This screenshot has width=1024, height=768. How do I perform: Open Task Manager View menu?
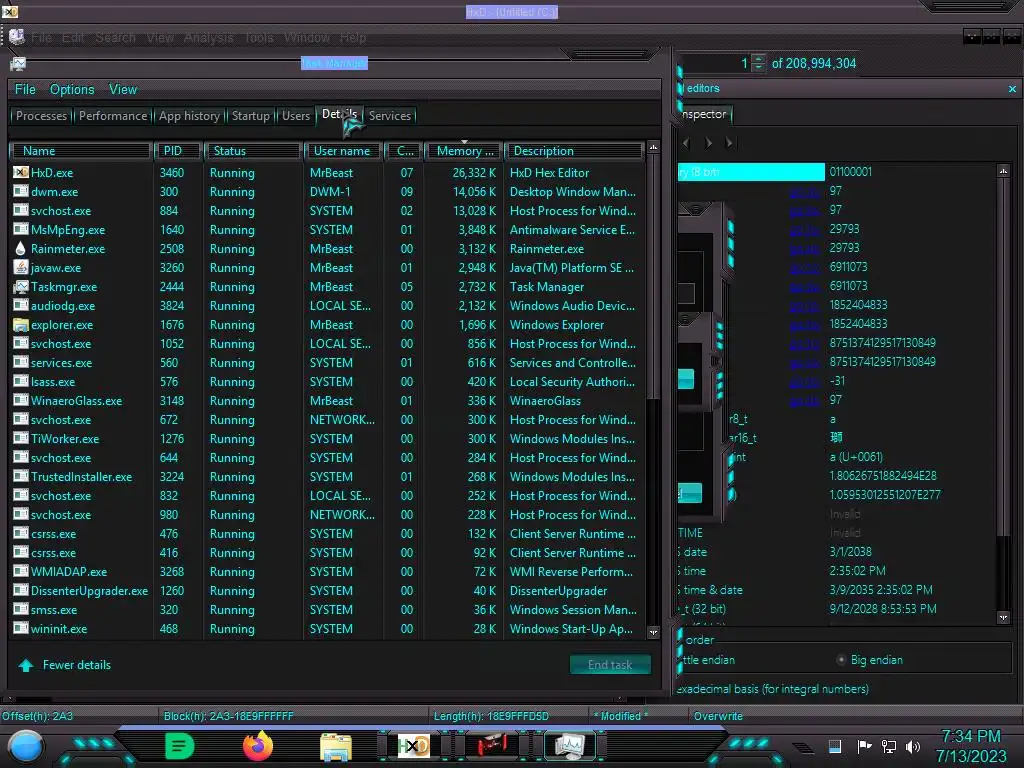(123, 89)
